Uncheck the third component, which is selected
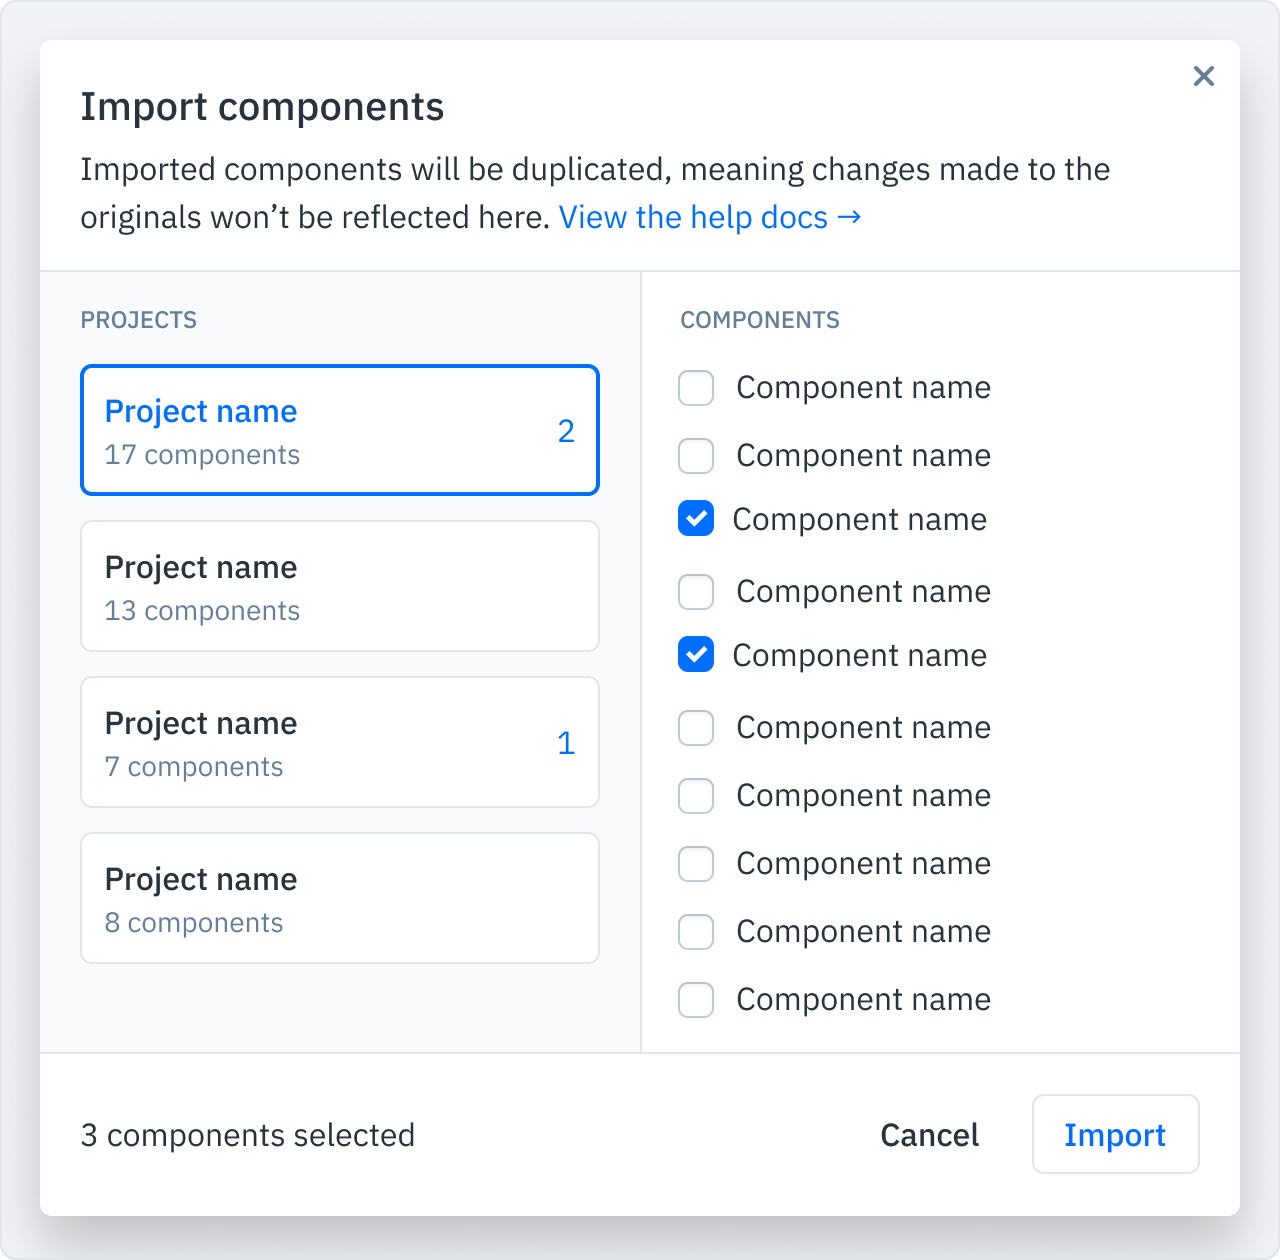 (695, 519)
